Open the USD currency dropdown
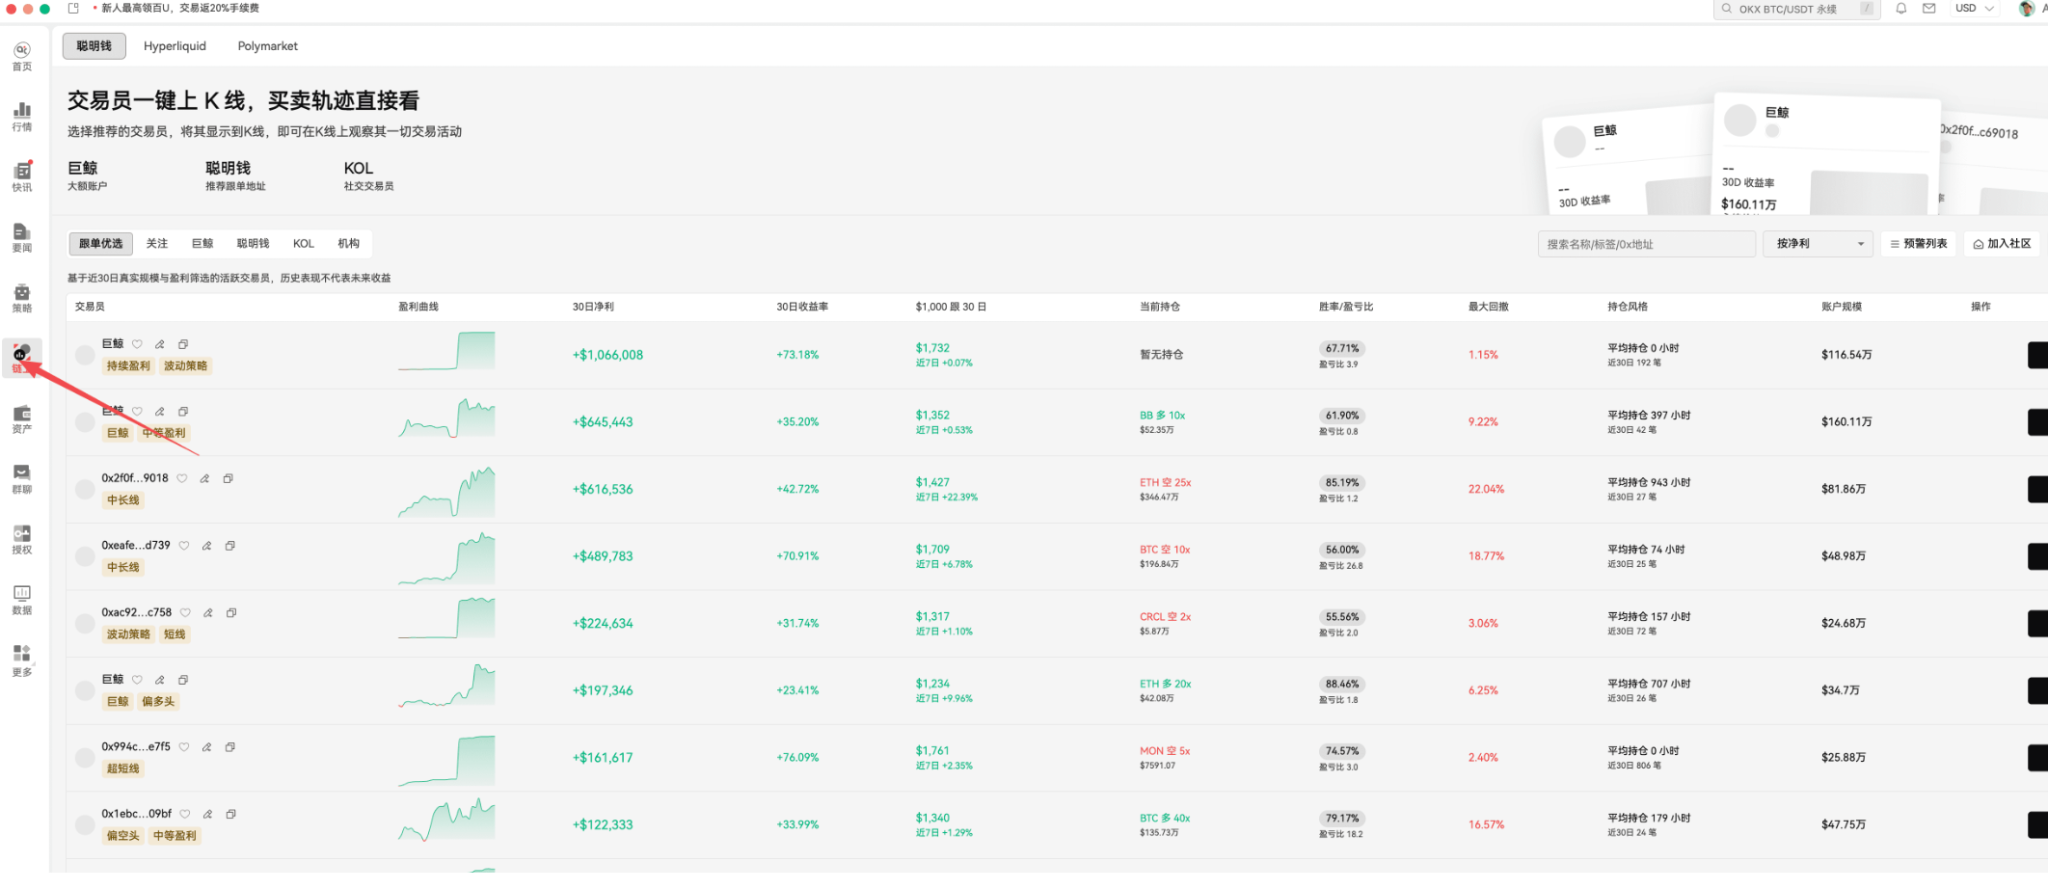Image resolution: width=2048 pixels, height=873 pixels. click(1974, 8)
